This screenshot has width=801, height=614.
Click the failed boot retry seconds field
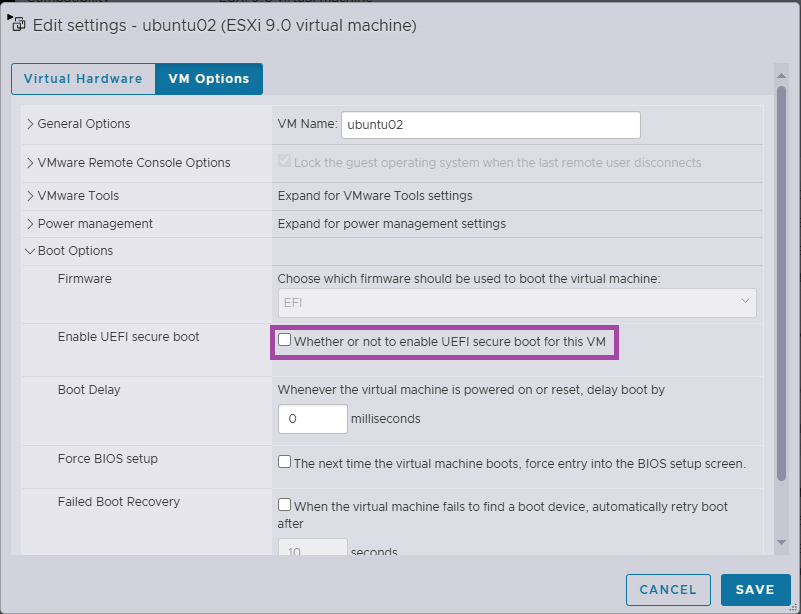pyautogui.click(x=312, y=549)
